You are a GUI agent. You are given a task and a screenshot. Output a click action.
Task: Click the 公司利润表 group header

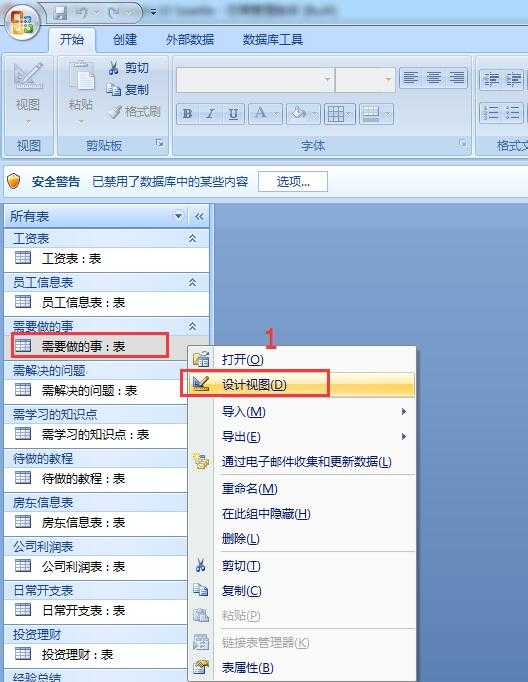point(96,546)
